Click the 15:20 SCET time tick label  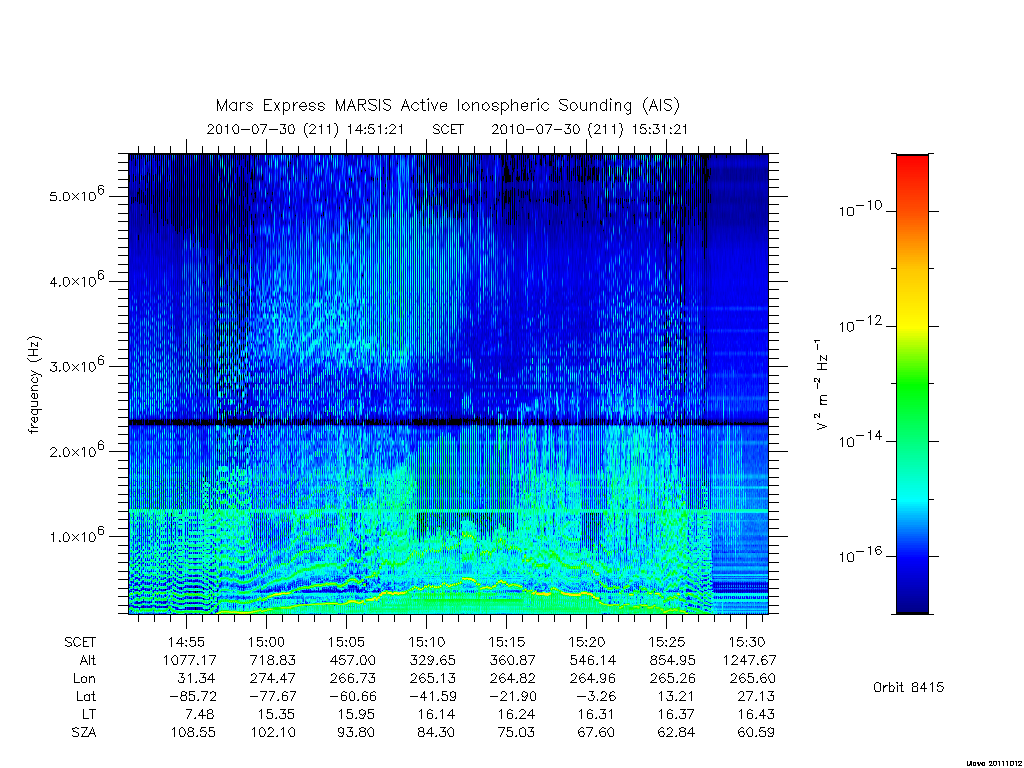[586, 642]
